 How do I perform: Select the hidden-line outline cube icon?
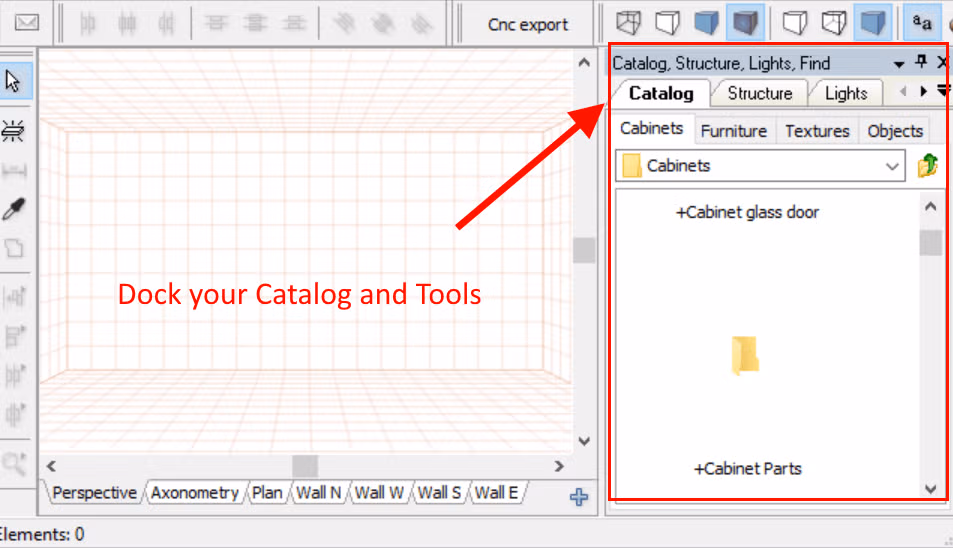[x=667, y=23]
